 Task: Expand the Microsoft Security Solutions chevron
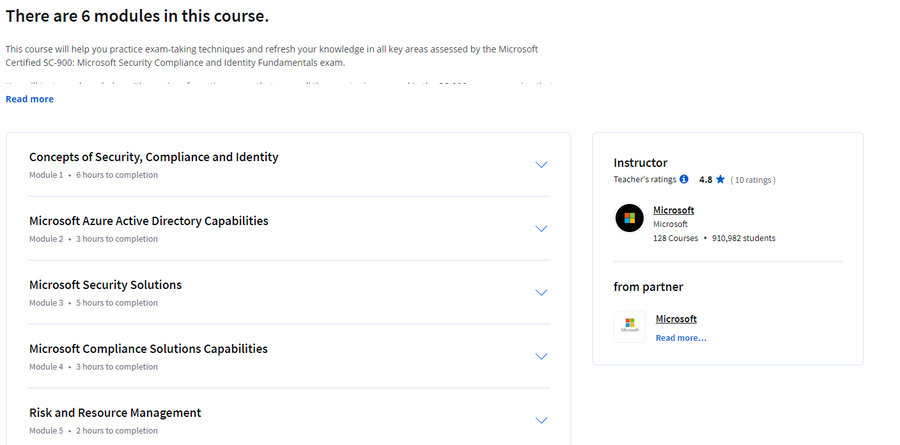click(541, 292)
